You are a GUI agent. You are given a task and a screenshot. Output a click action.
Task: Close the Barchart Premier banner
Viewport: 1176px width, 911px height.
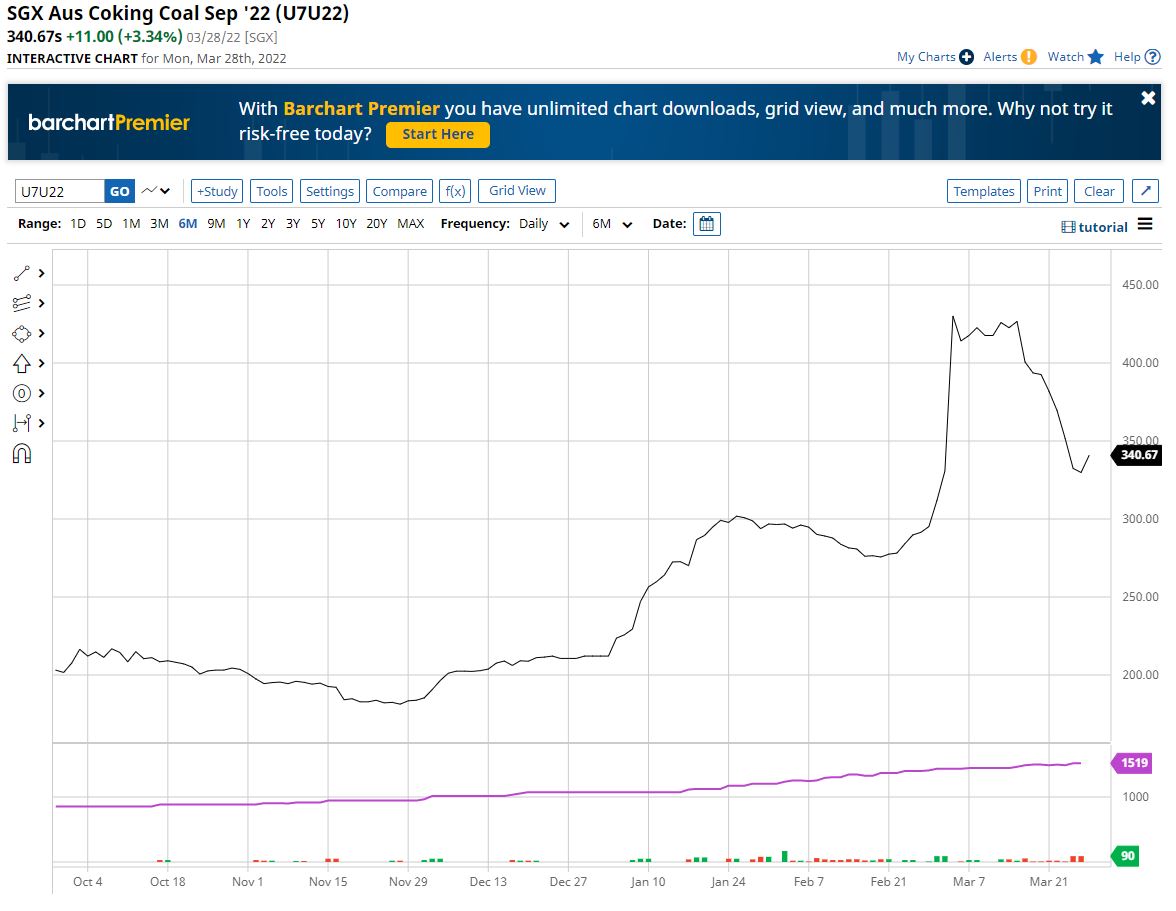point(1148,98)
